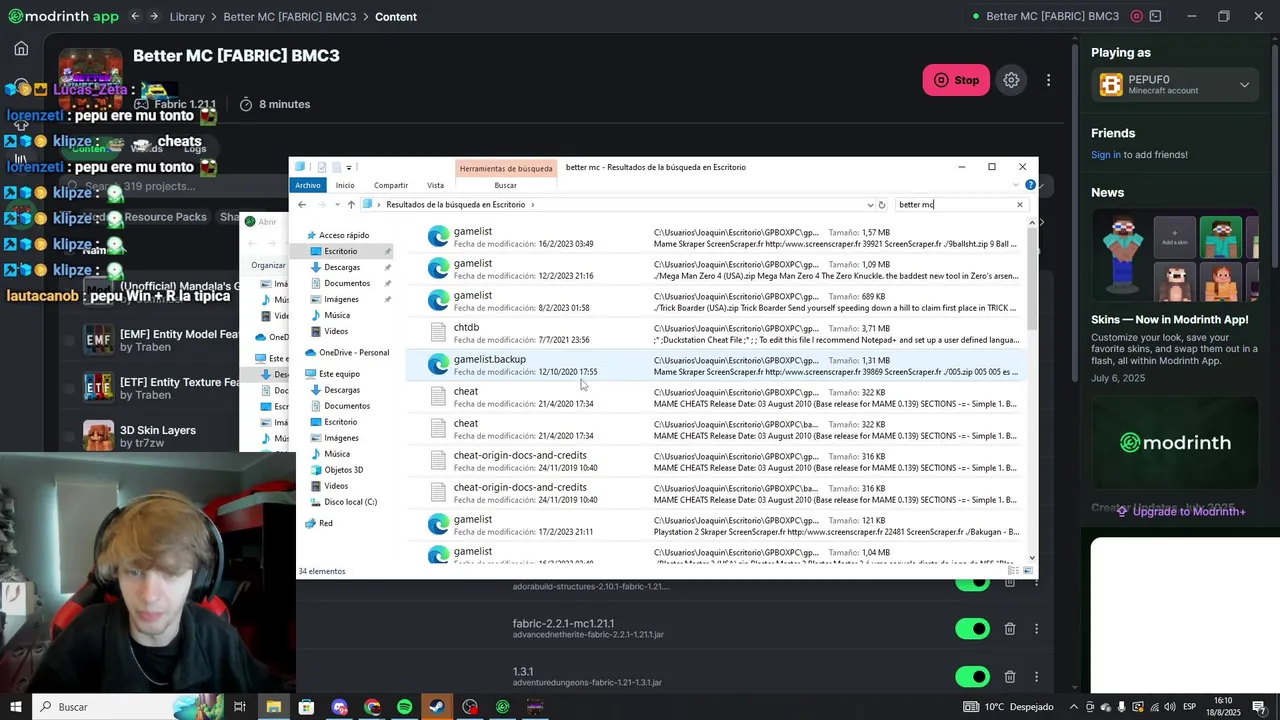The width and height of the screenshot is (1280, 720).
Task: Select OneDrive - Personal in Explorer sidebar
Action: click(353, 353)
